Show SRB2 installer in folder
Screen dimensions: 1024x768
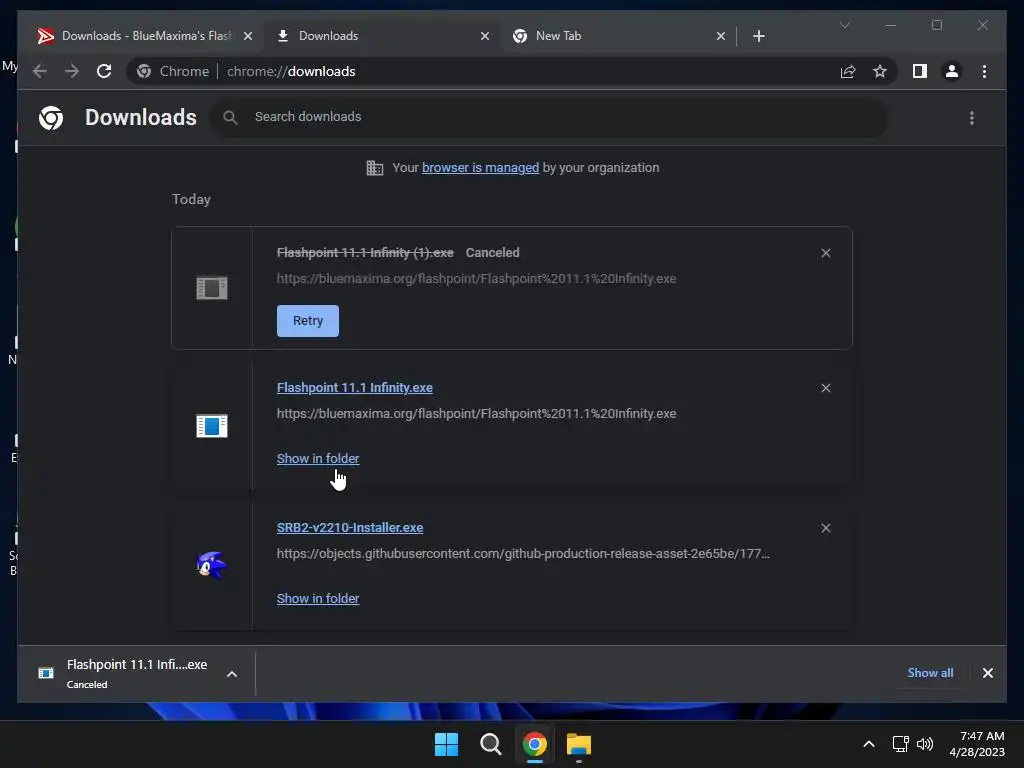click(318, 598)
